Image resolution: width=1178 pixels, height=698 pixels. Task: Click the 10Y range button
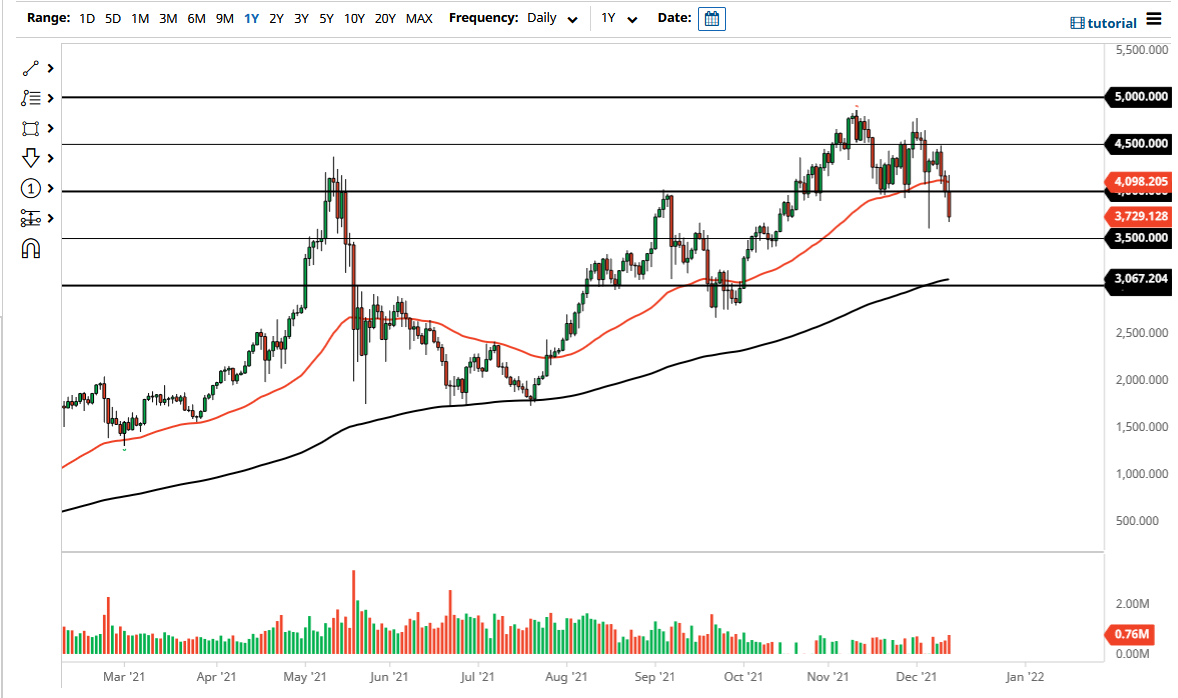pyautogui.click(x=353, y=18)
